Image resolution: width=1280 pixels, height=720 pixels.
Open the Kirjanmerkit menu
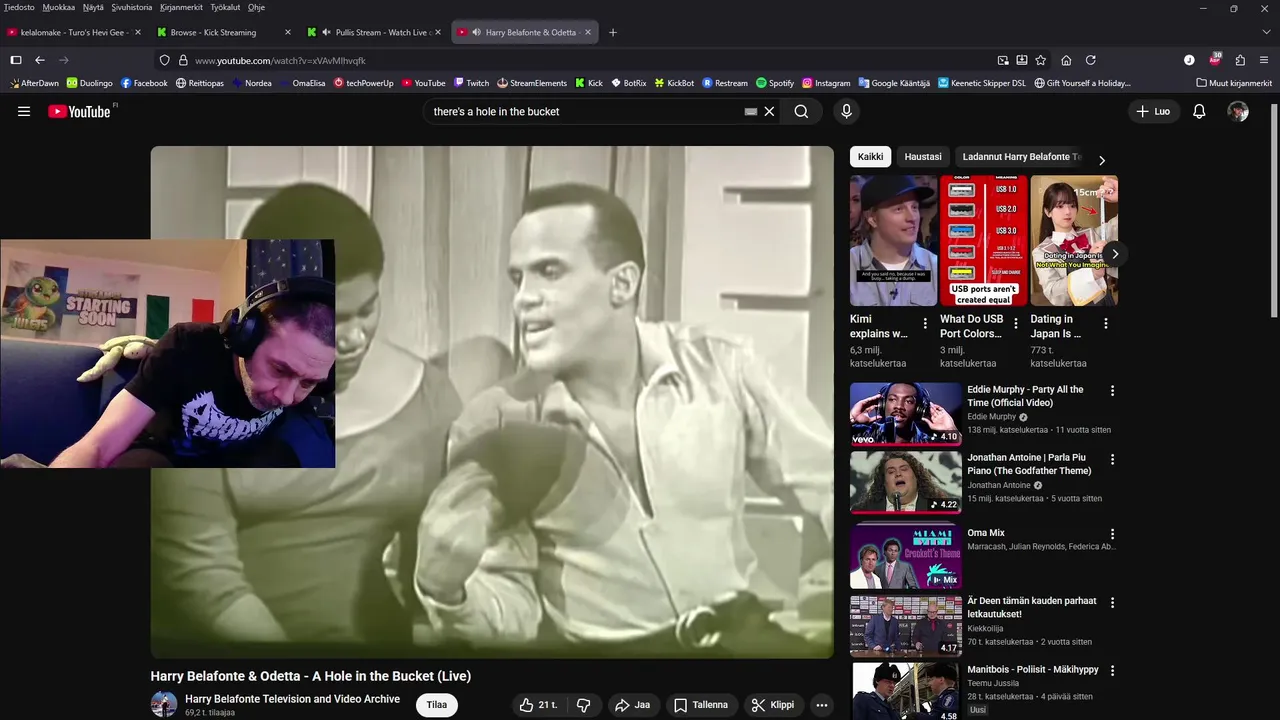click(181, 7)
